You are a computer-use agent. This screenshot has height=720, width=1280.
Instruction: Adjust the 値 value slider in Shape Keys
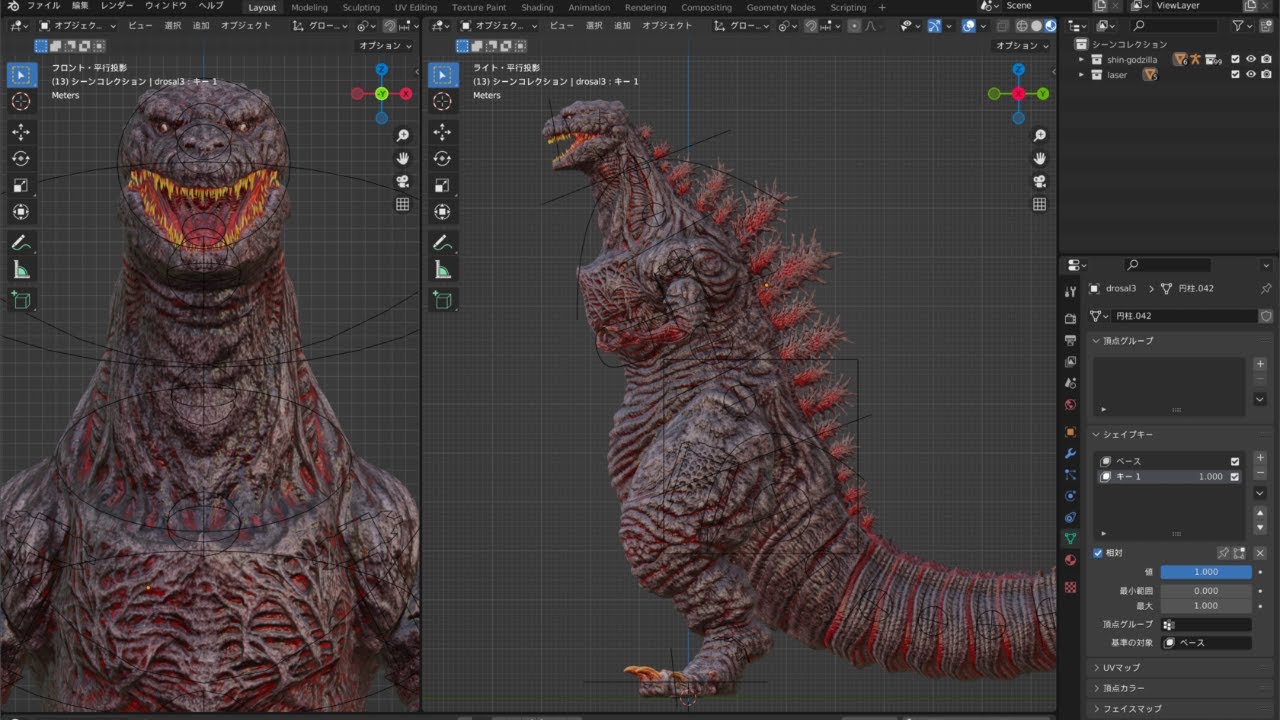click(x=1206, y=571)
